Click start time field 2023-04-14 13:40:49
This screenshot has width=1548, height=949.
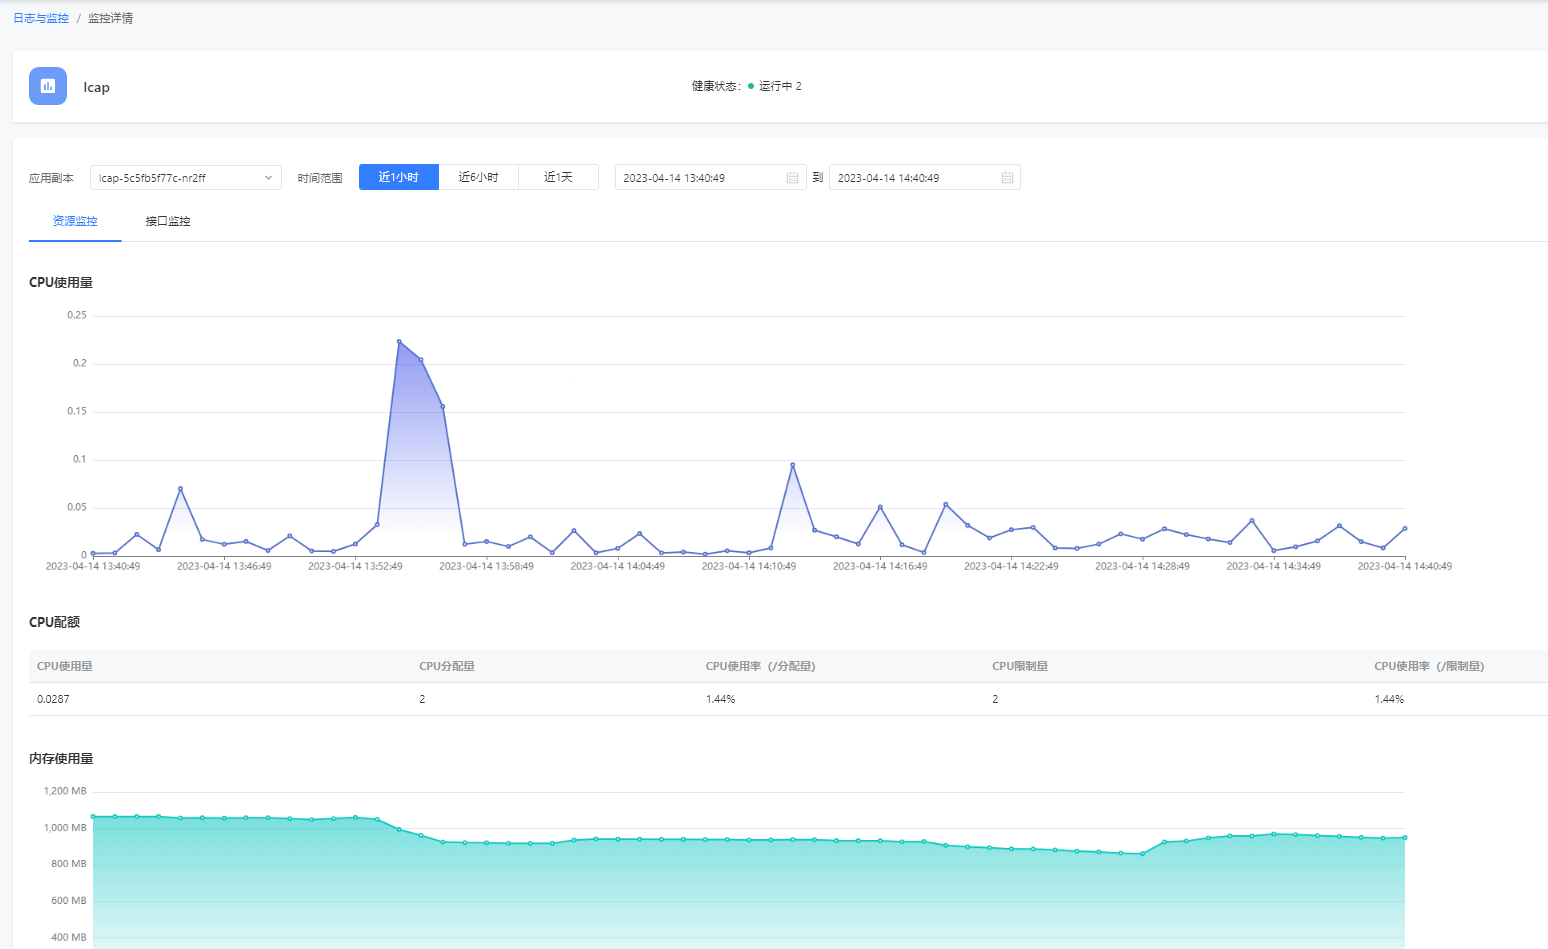(x=710, y=178)
